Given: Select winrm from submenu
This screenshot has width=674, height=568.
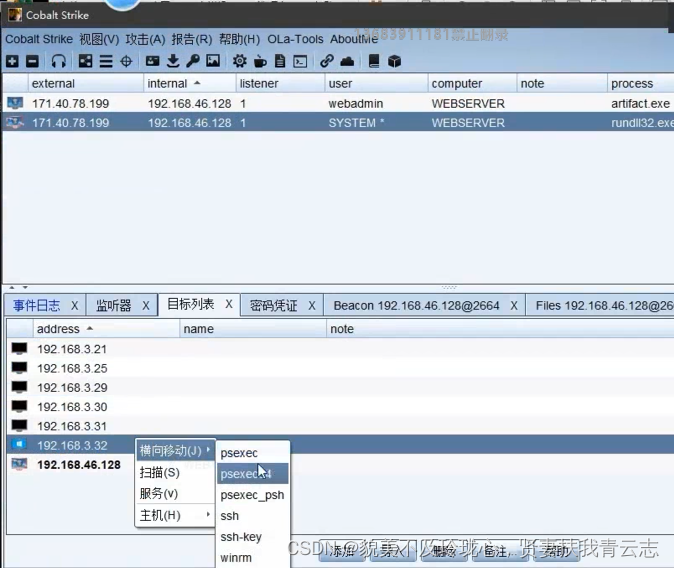Looking at the screenshot, I should pyautogui.click(x=253, y=558).
